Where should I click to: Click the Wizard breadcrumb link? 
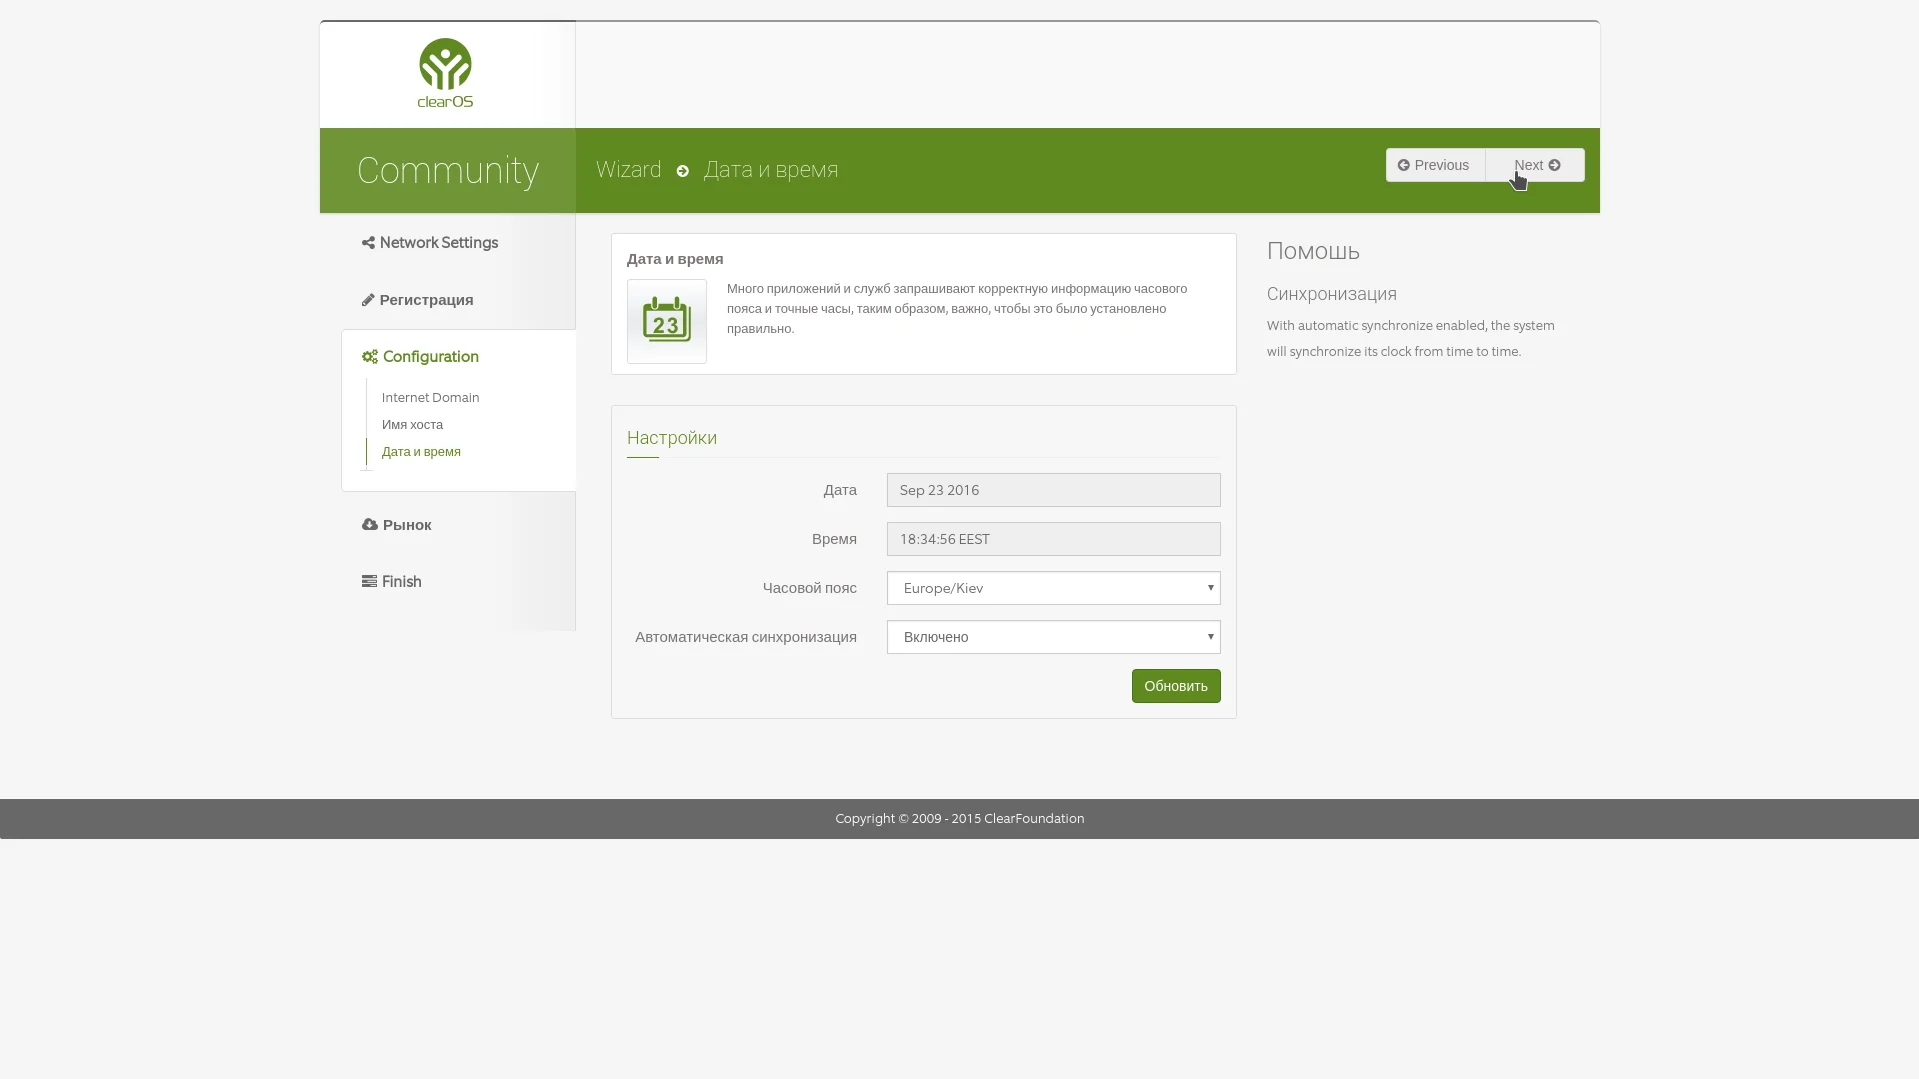(628, 170)
